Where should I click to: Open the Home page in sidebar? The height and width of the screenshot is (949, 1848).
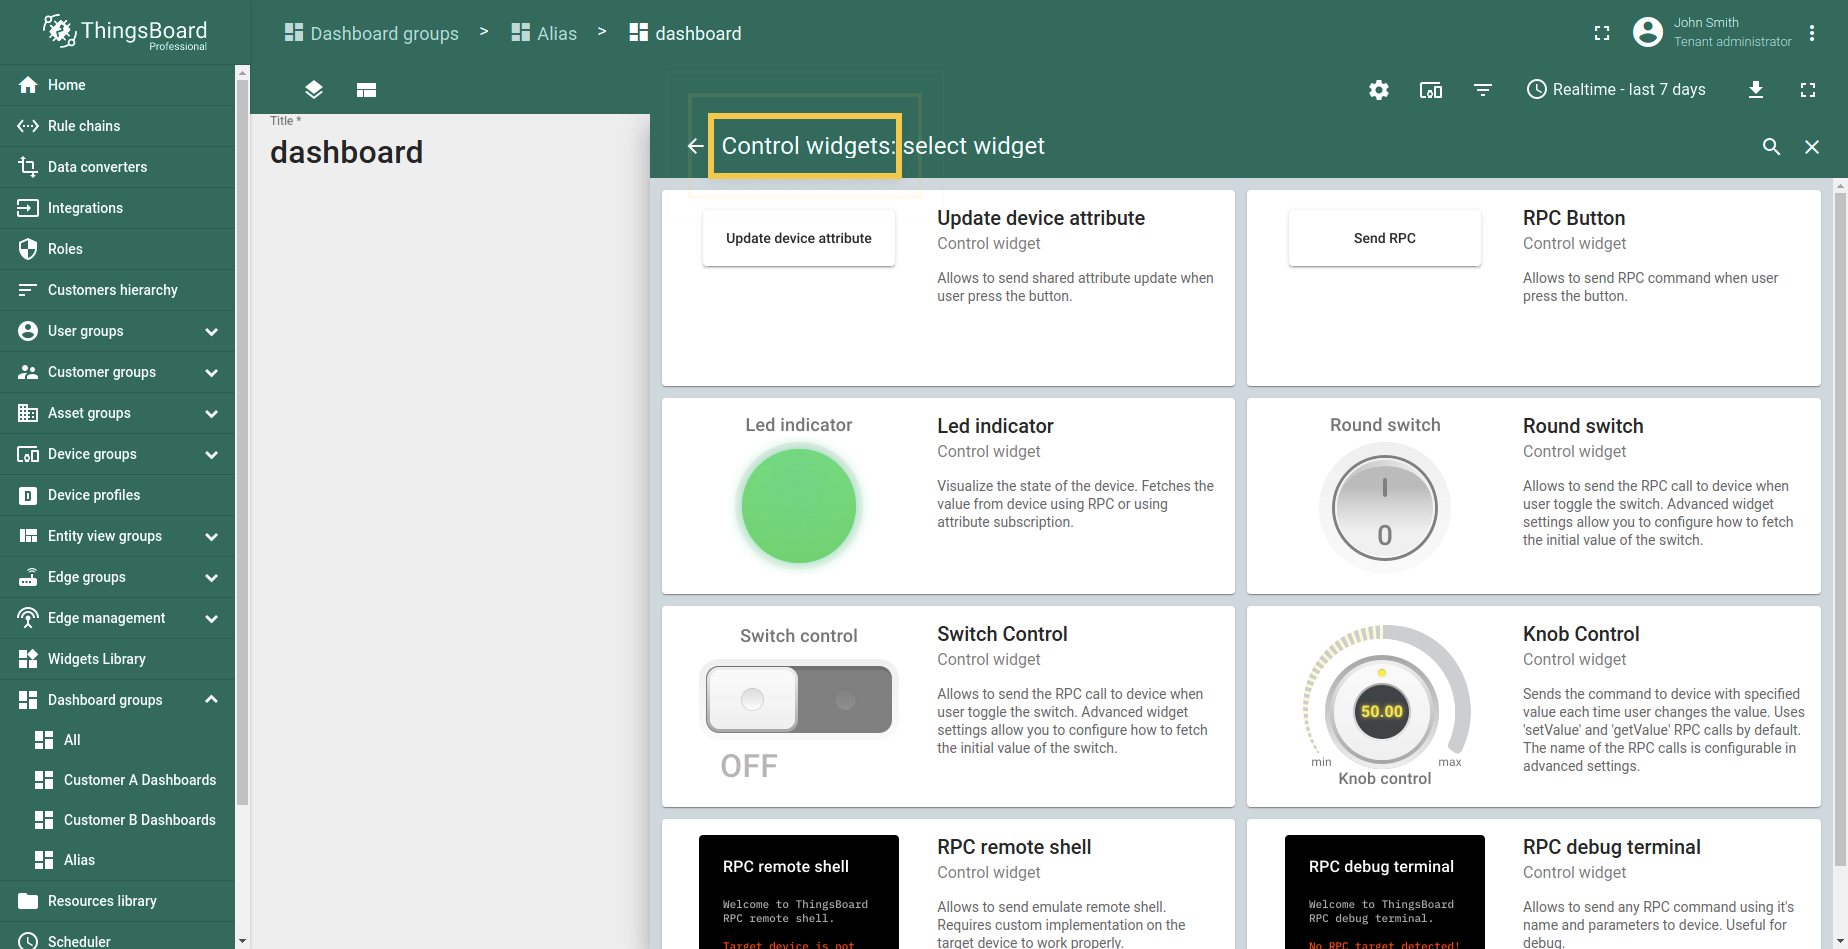tap(117, 85)
